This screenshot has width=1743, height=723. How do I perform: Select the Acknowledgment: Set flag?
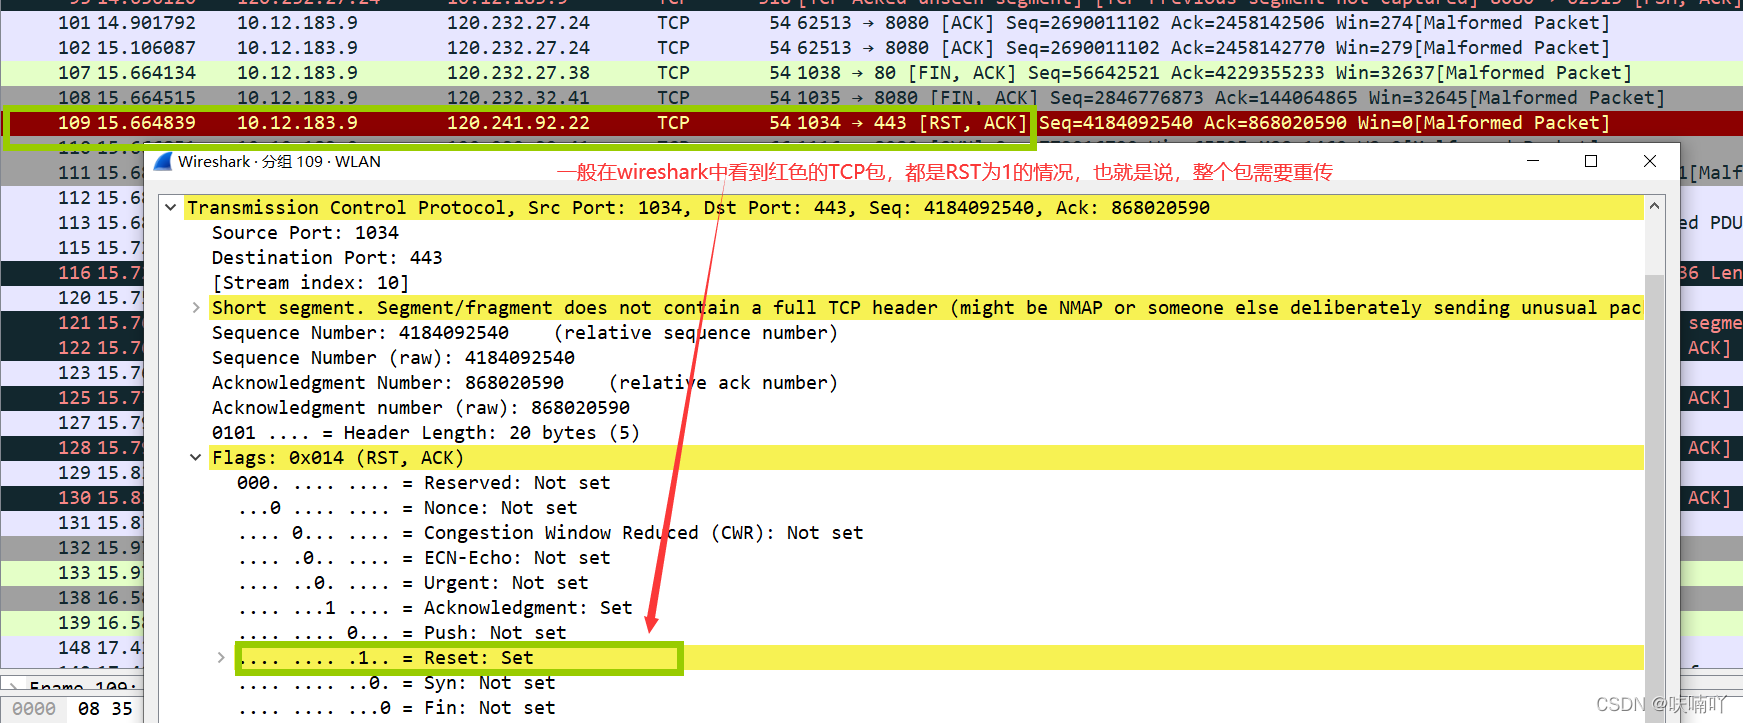coord(434,608)
